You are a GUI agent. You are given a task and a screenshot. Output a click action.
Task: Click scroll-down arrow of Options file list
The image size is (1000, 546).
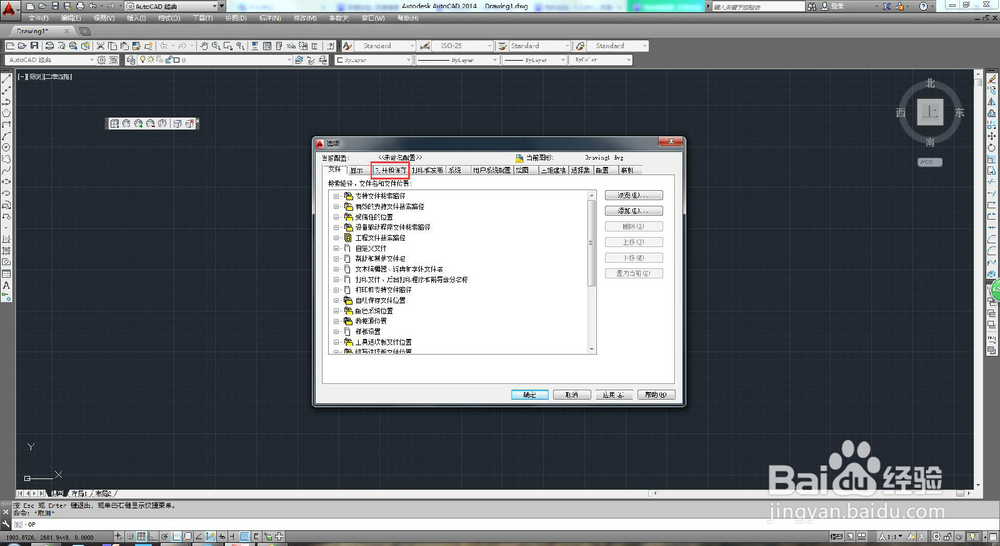(591, 350)
